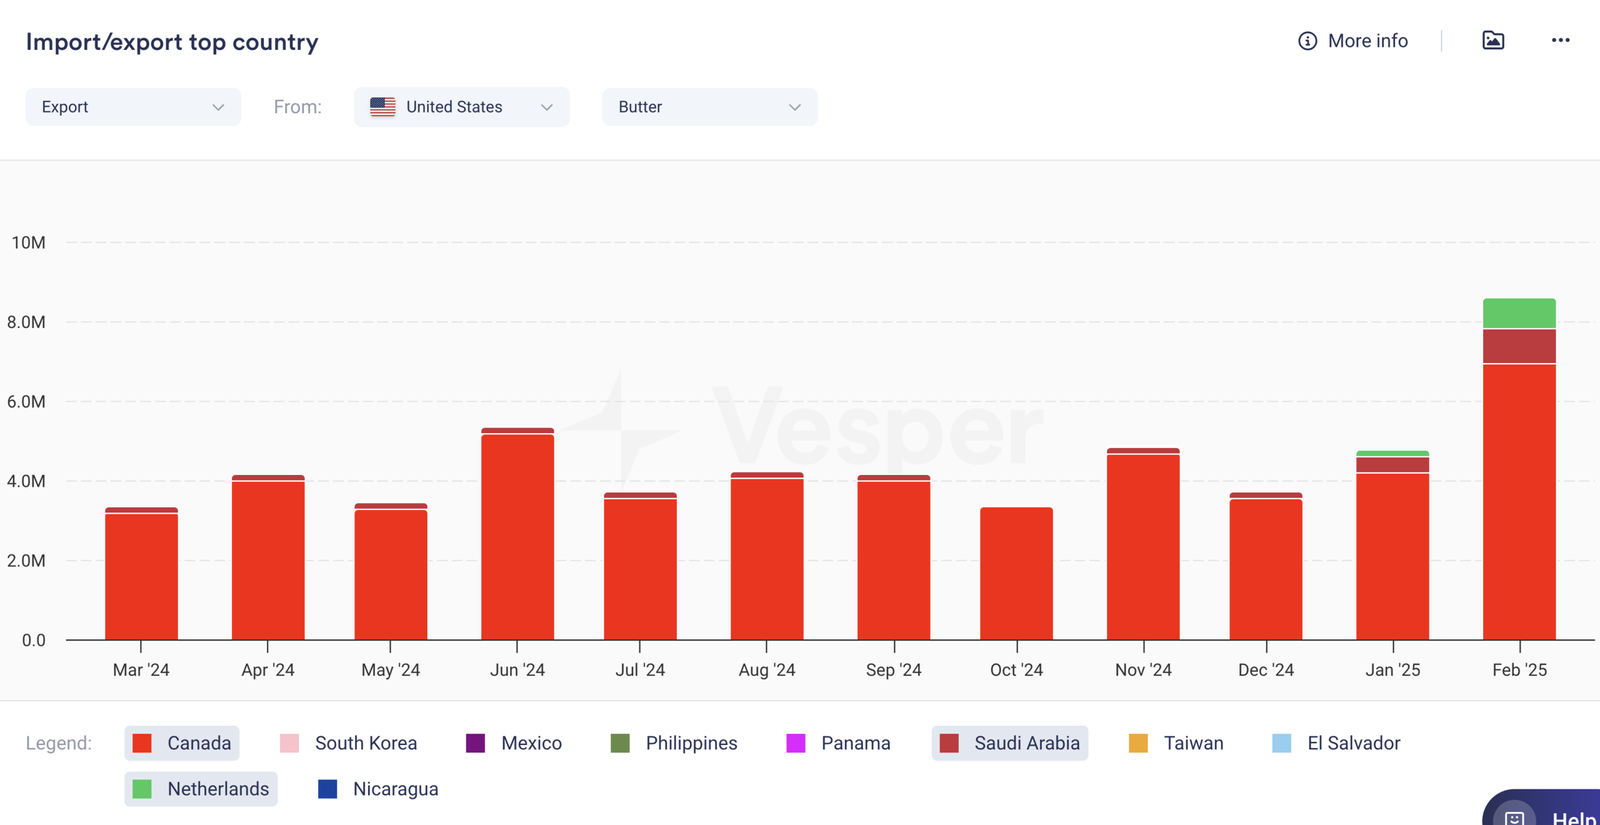Click the download chart image icon

(1492, 41)
